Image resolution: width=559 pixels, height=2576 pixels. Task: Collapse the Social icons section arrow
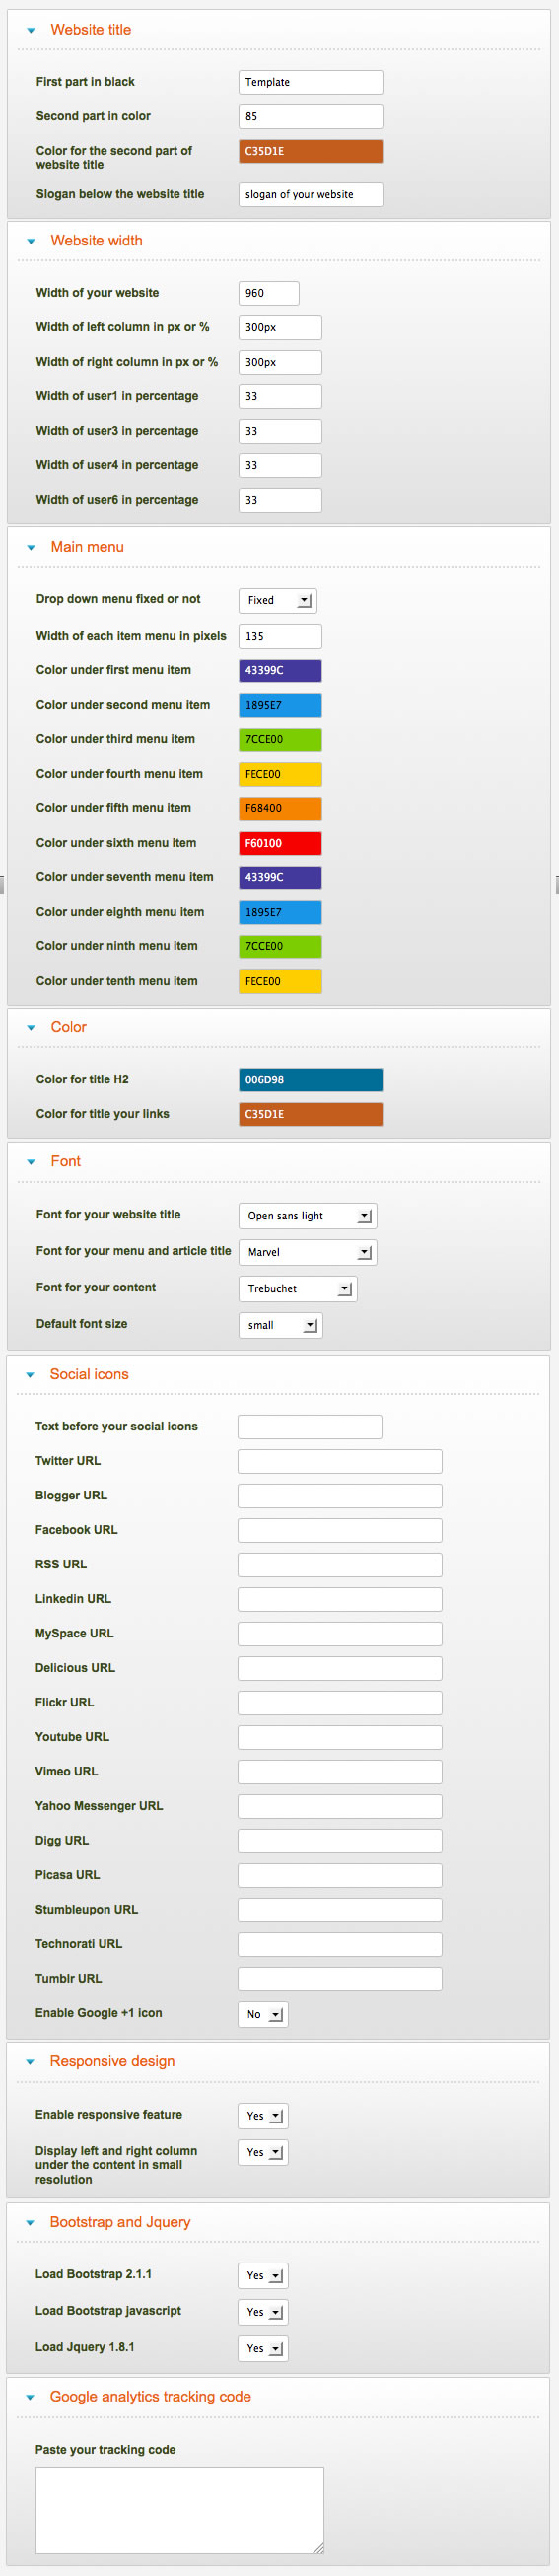click(x=30, y=1375)
